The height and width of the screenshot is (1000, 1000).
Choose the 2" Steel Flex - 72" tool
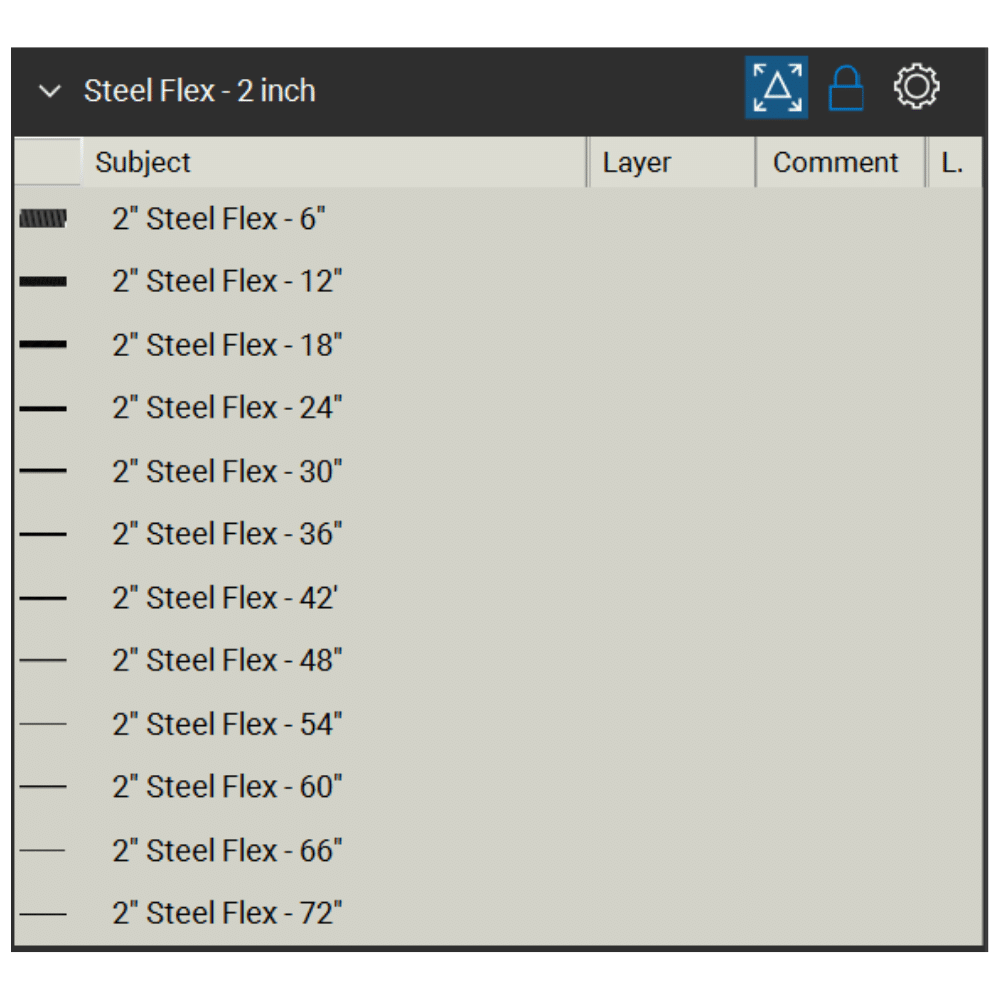pos(227,913)
